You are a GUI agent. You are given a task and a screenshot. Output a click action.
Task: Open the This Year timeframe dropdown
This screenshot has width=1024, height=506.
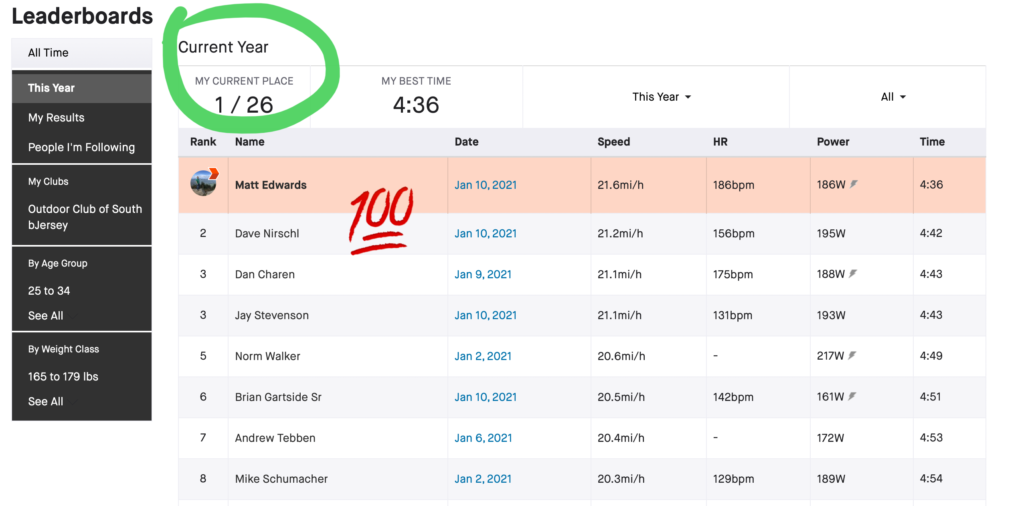point(661,97)
